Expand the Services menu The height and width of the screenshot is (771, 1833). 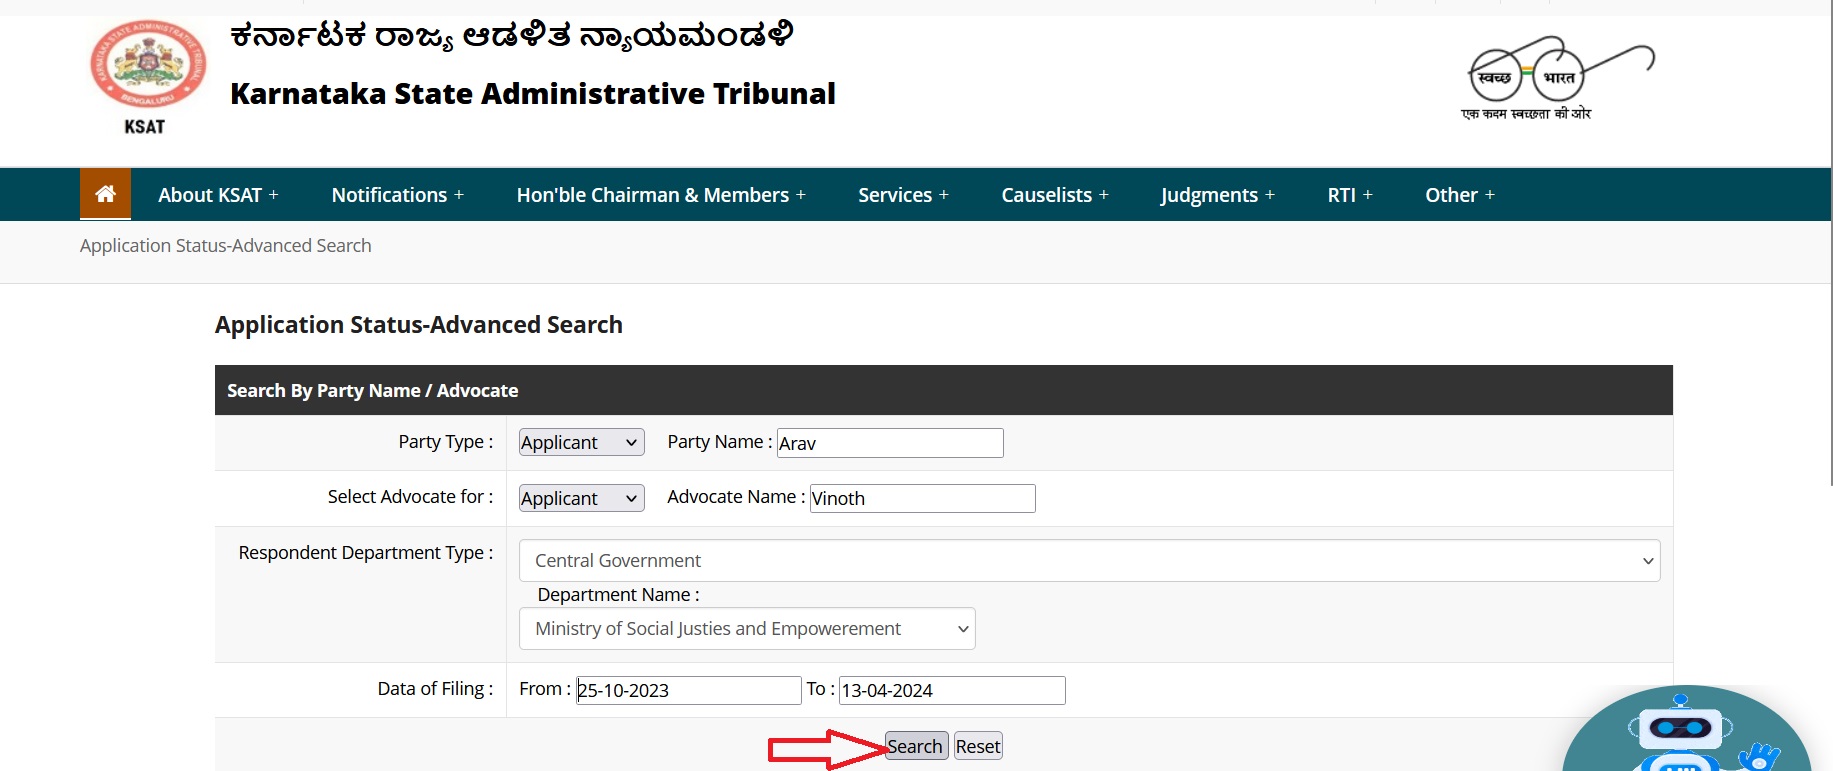pyautogui.click(x=903, y=195)
